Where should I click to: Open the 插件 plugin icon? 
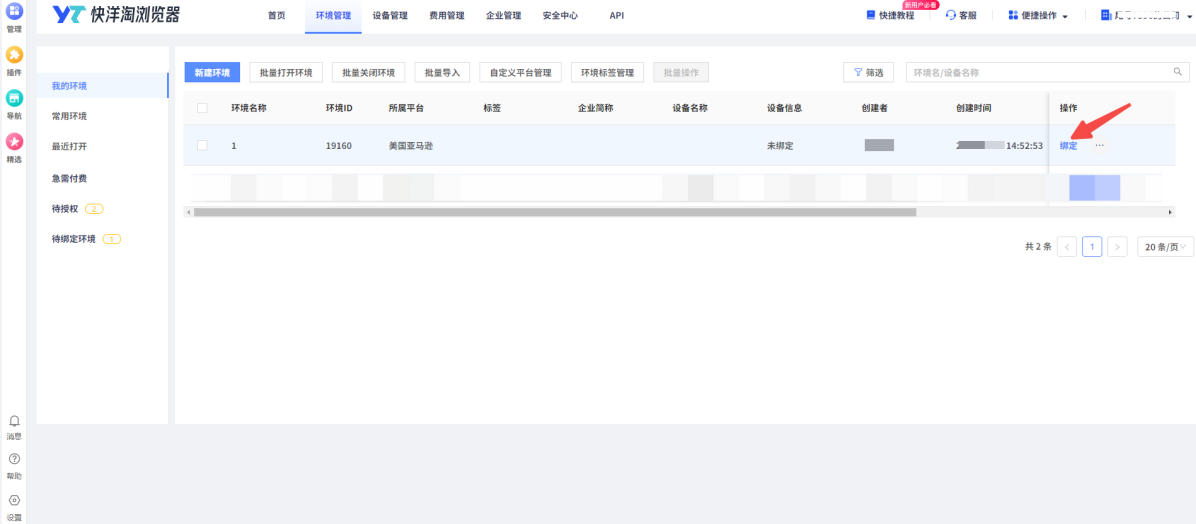14,55
